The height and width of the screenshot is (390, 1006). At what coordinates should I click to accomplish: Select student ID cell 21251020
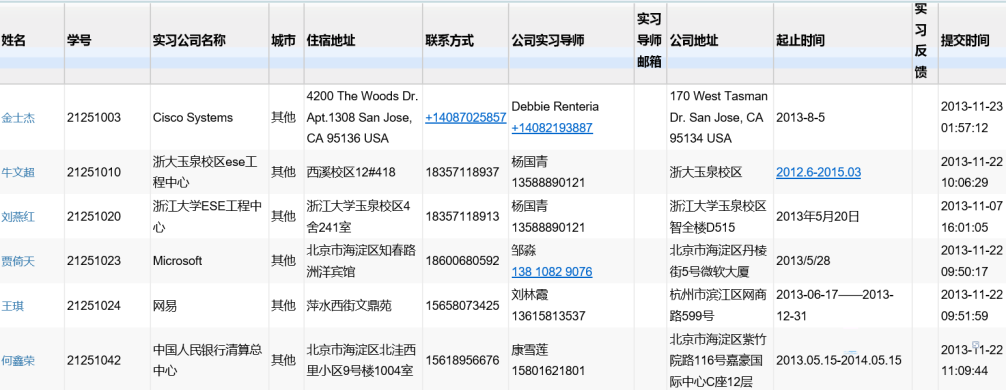[94, 217]
